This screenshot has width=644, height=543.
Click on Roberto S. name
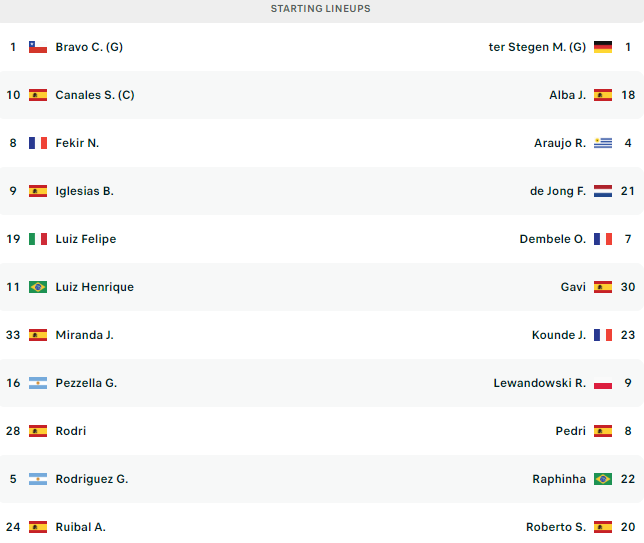pyautogui.click(x=556, y=527)
